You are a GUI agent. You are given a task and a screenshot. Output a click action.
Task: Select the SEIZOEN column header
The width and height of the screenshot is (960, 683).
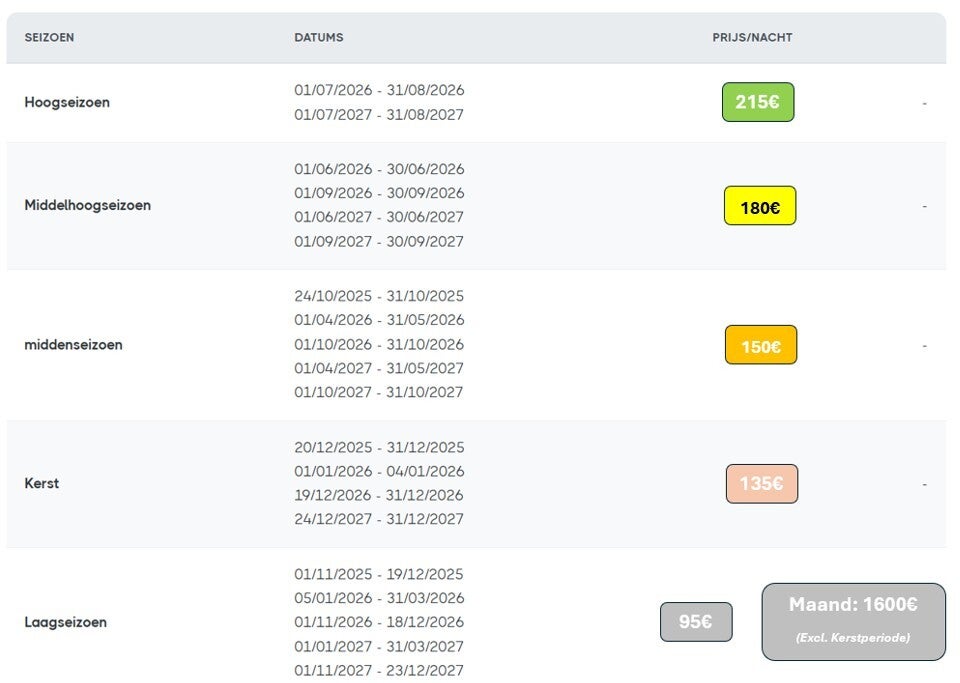coord(49,37)
